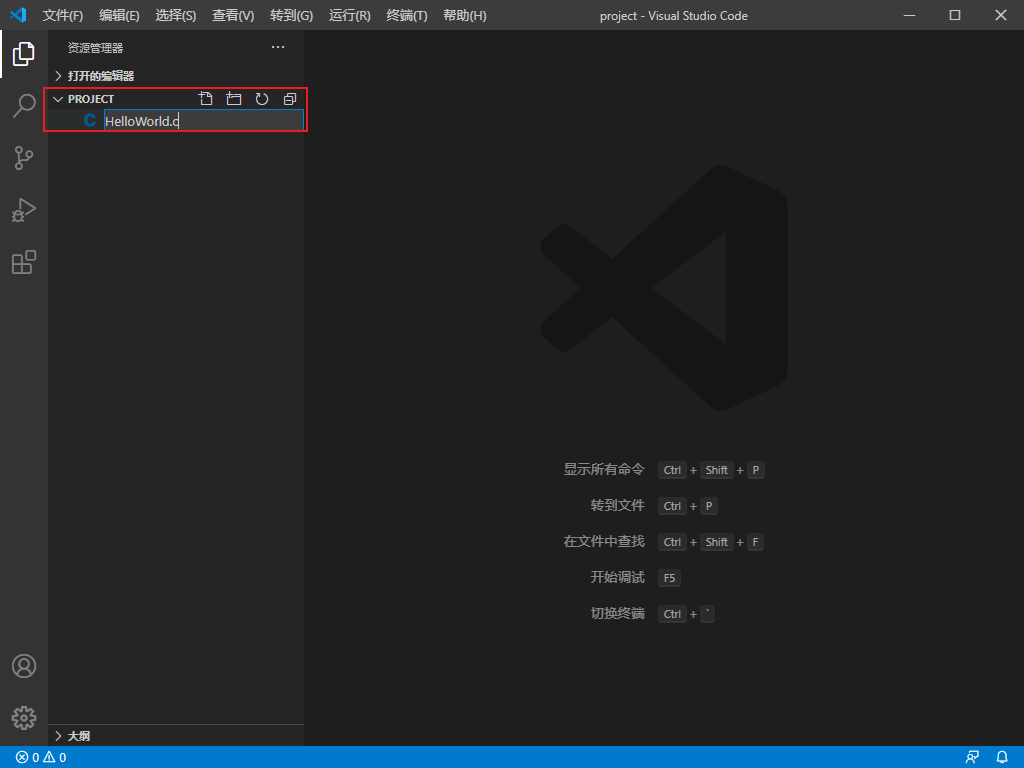Open notifications bell in status bar

coord(1002,758)
